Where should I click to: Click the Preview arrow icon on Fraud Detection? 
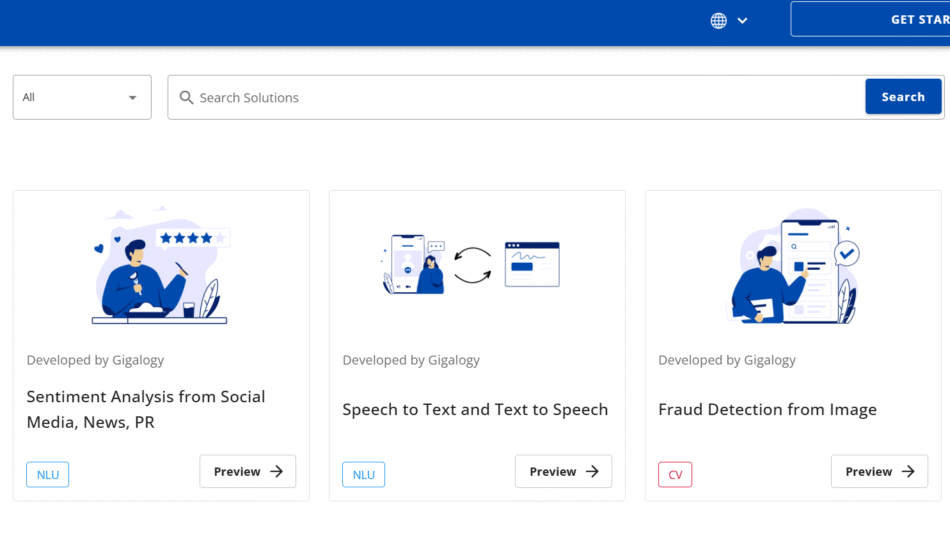(908, 471)
